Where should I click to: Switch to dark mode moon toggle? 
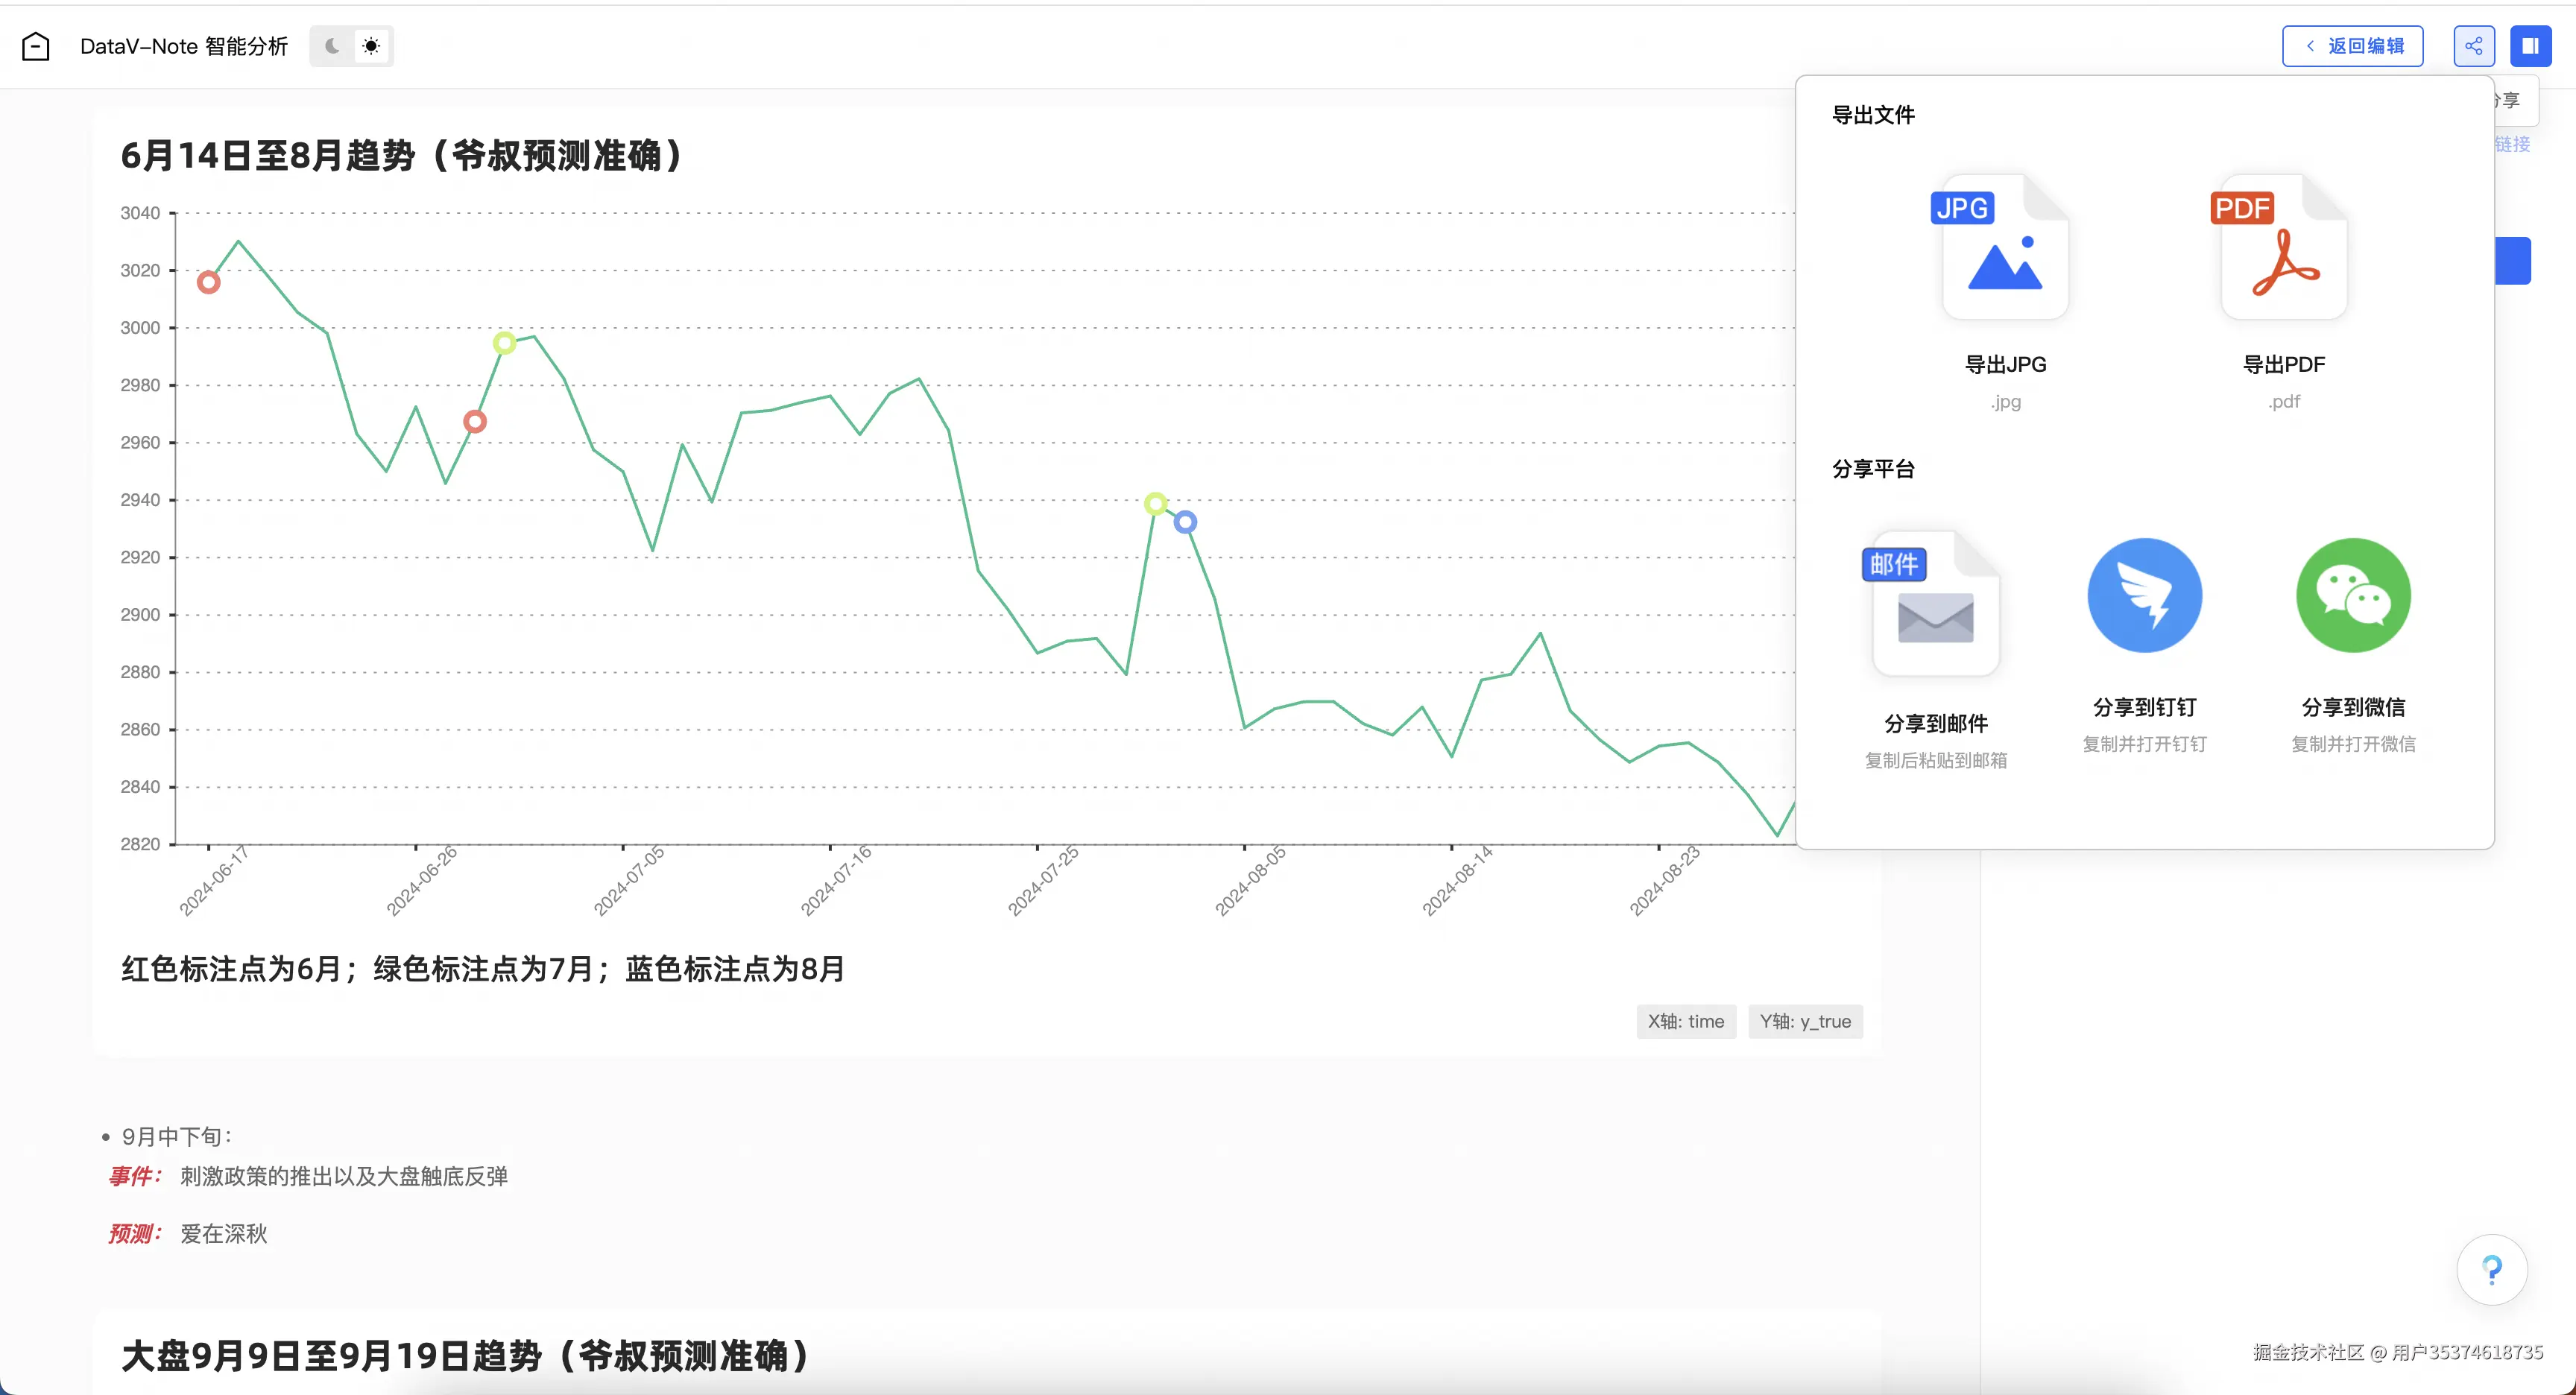pyautogui.click(x=332, y=46)
